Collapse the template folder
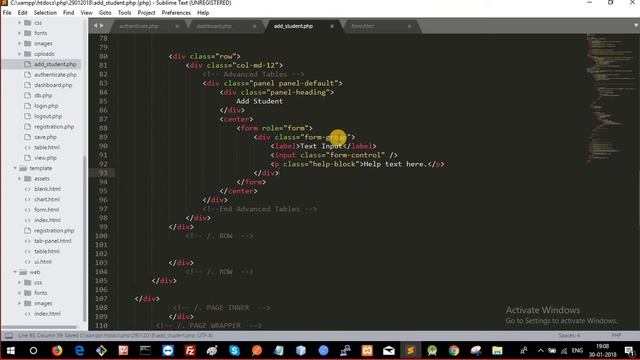The image size is (640, 360). click(15, 168)
